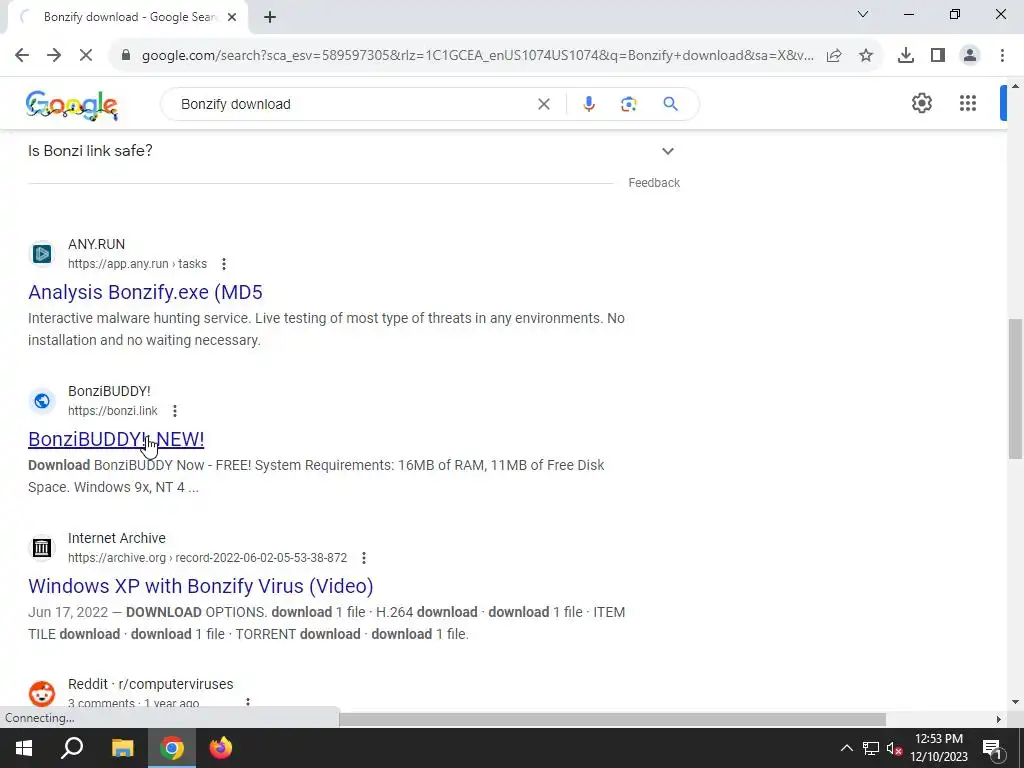Share this page from address bar
Viewport: 1024px width, 768px height.
pyautogui.click(x=834, y=56)
